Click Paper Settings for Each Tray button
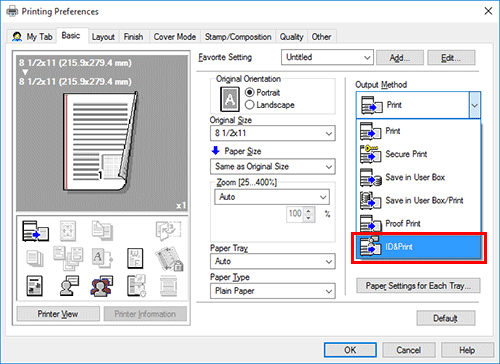The width and height of the screenshot is (500, 364). point(418,286)
